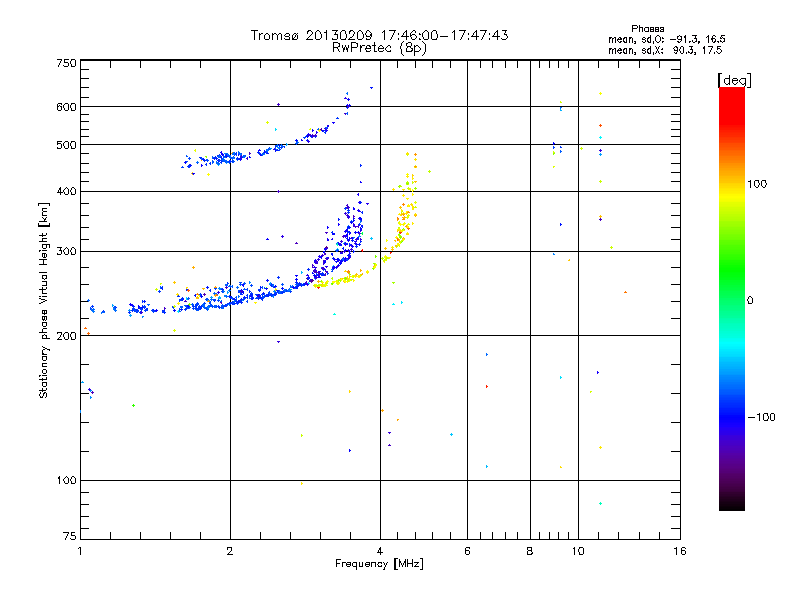Click the y-axis tick label '600'

pos(66,107)
